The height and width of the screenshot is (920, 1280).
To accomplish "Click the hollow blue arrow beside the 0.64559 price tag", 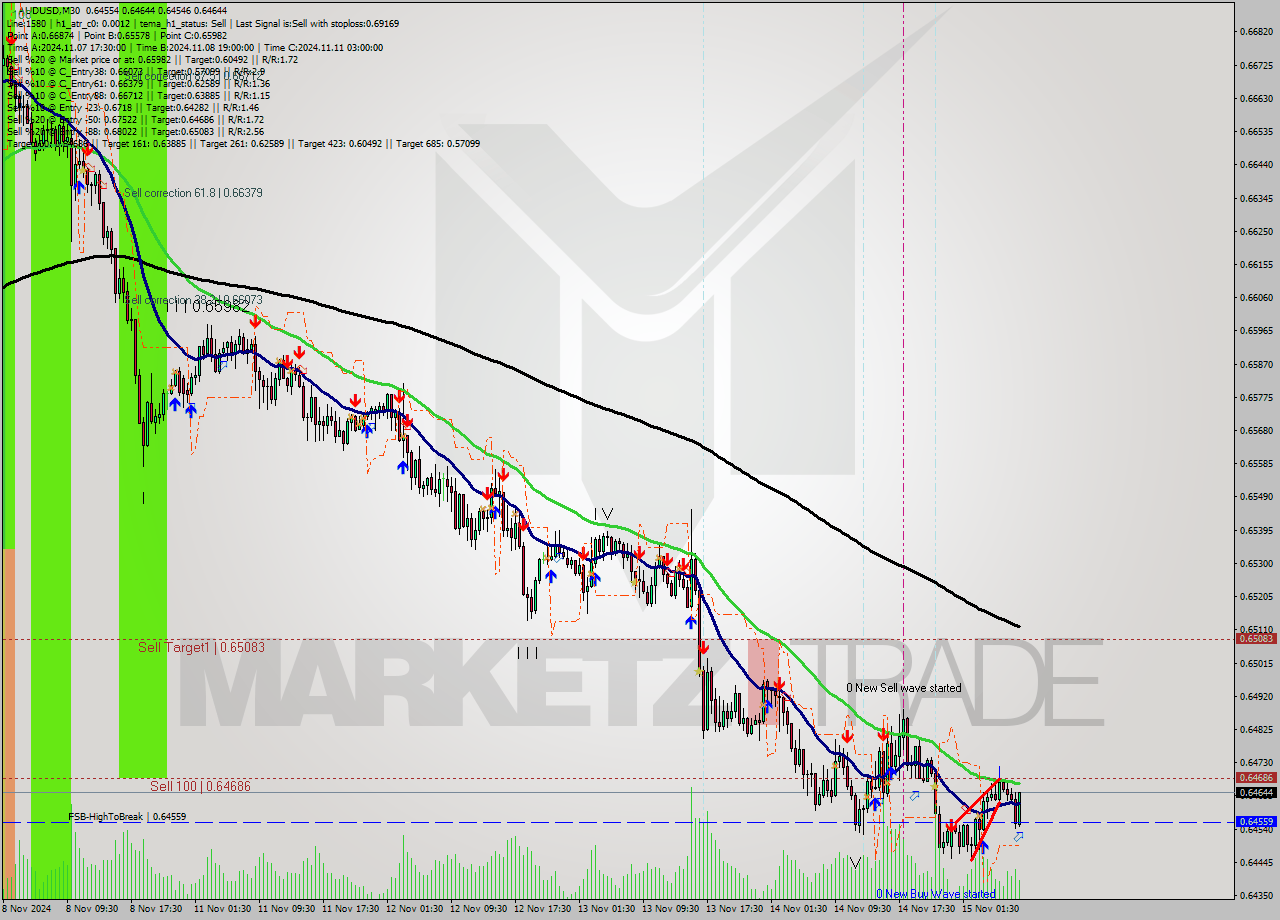I will [x=1018, y=837].
